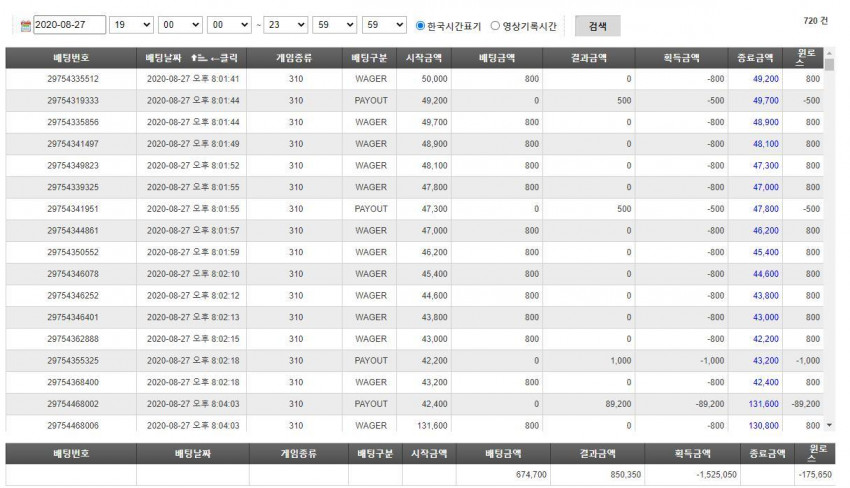Click the 시작금액 header in top table
The width and height of the screenshot is (850, 488).
pos(424,58)
